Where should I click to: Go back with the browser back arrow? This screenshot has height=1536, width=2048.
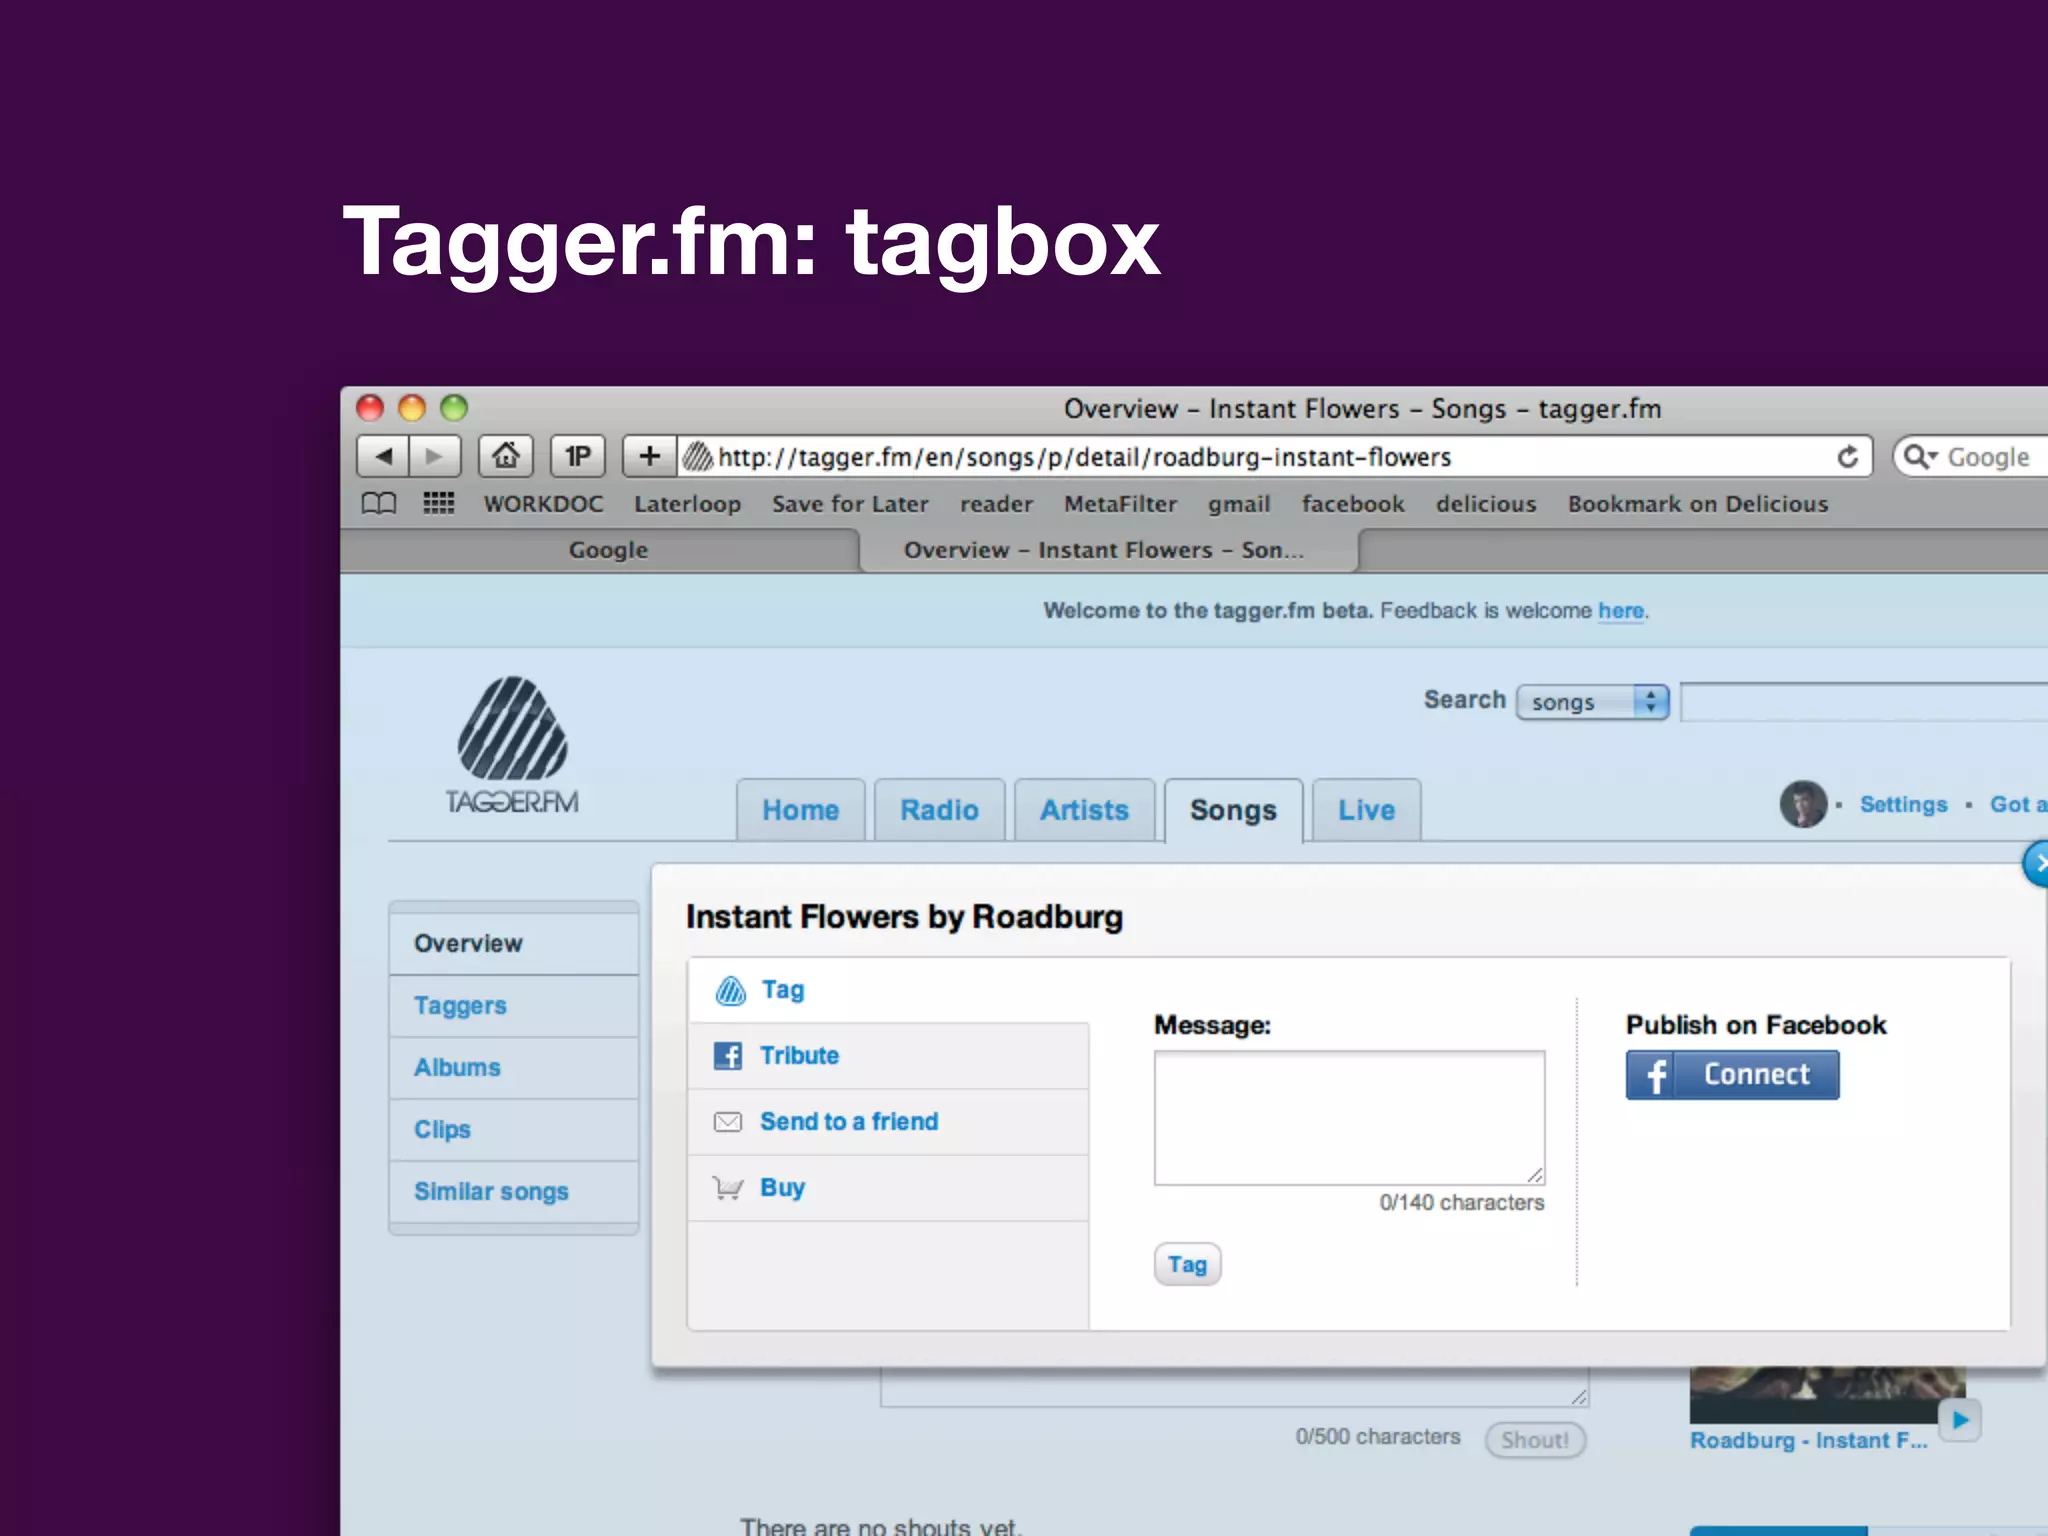pos(383,457)
